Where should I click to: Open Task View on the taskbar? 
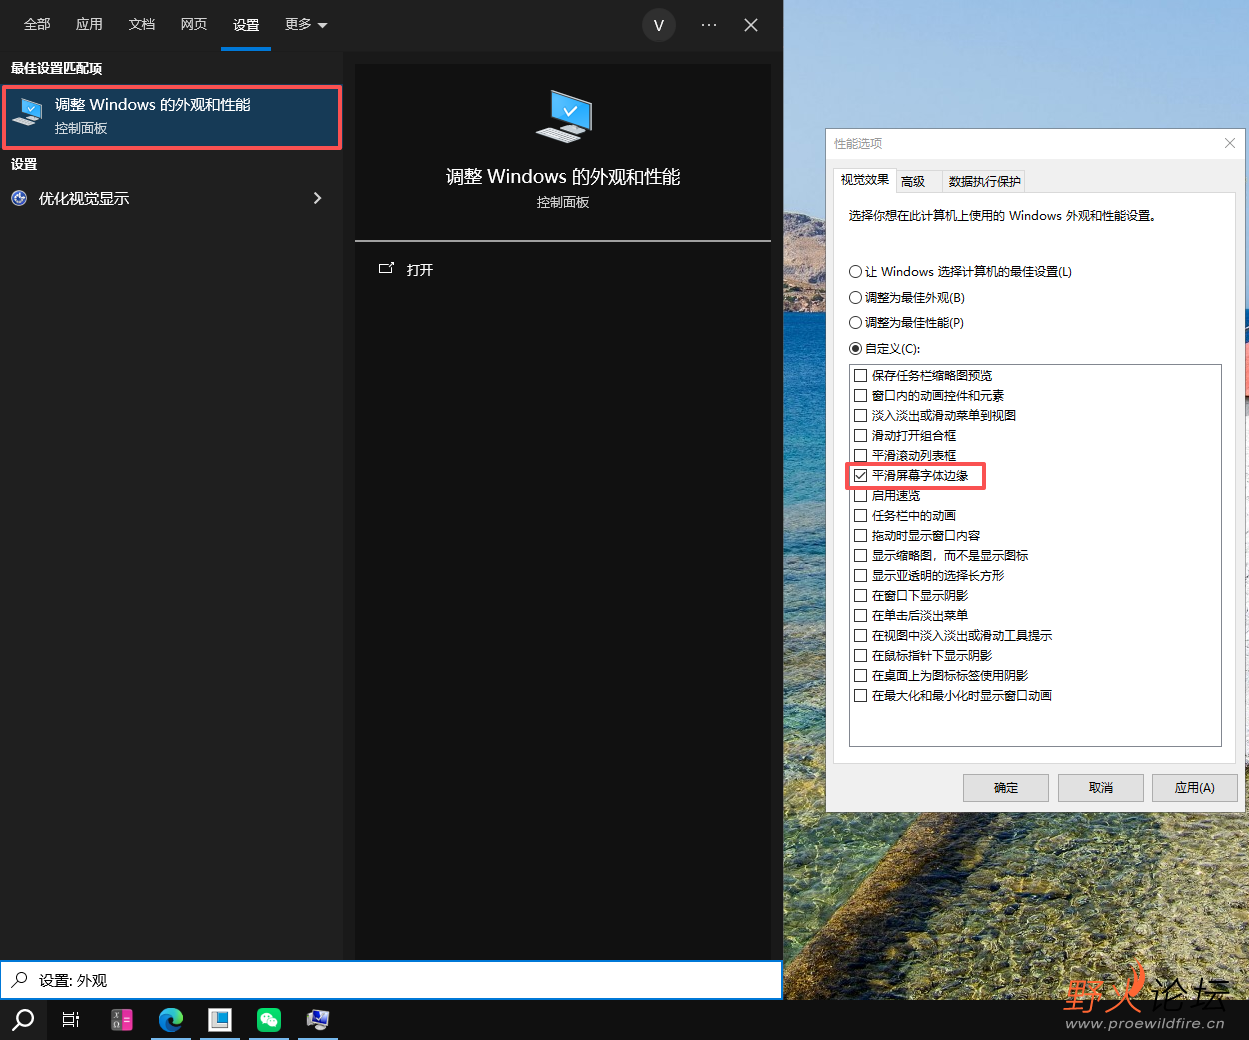(71, 1020)
